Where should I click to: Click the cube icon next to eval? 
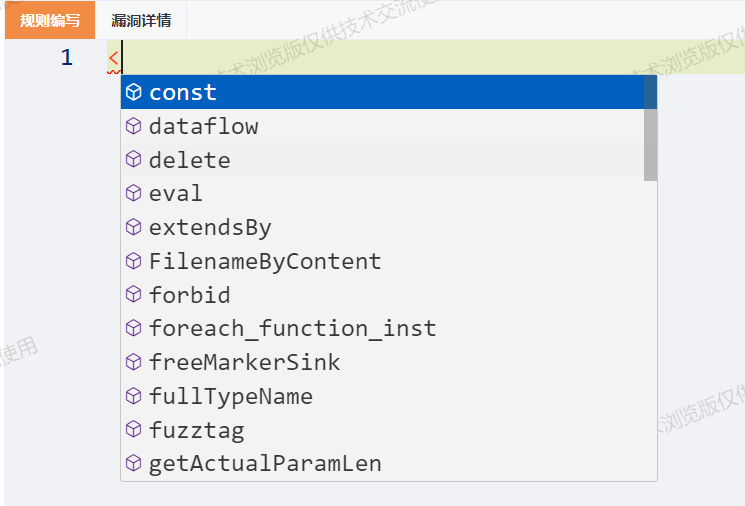coord(134,193)
